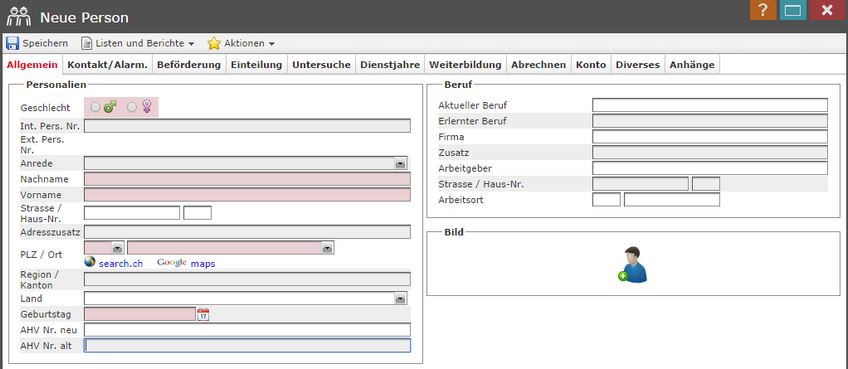
Task: Click the Region / Kanton field
Action: 247,279
